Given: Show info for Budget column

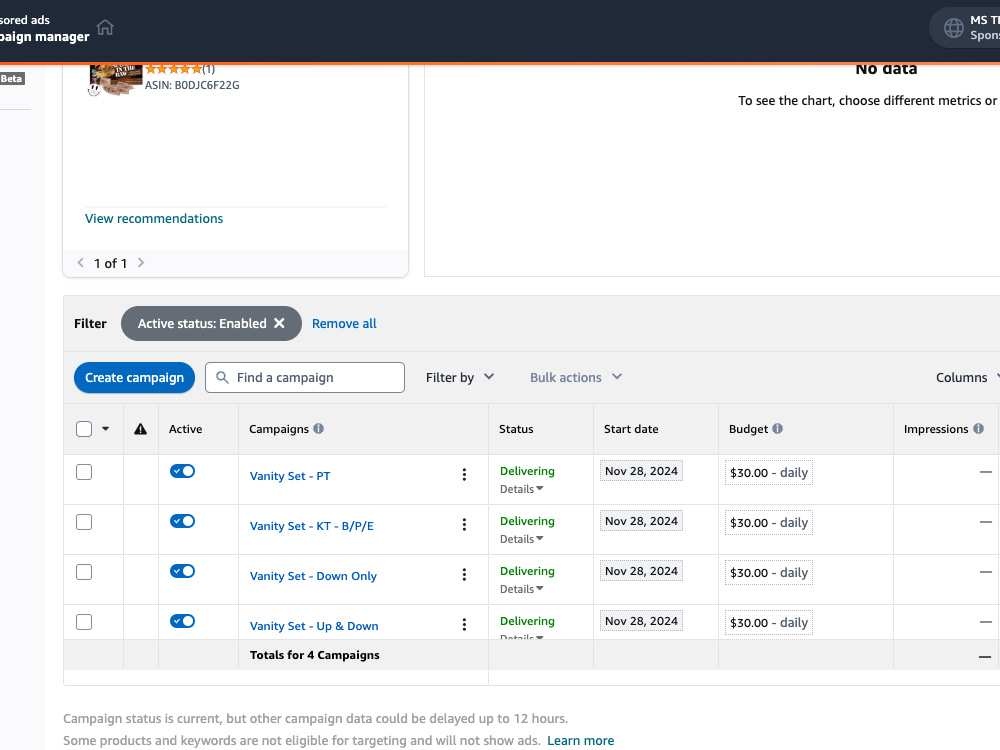Looking at the screenshot, I should coord(777,429).
